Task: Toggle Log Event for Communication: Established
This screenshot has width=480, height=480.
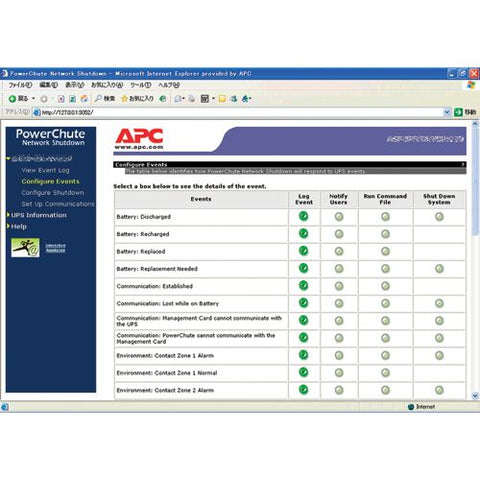Action: click(x=303, y=285)
